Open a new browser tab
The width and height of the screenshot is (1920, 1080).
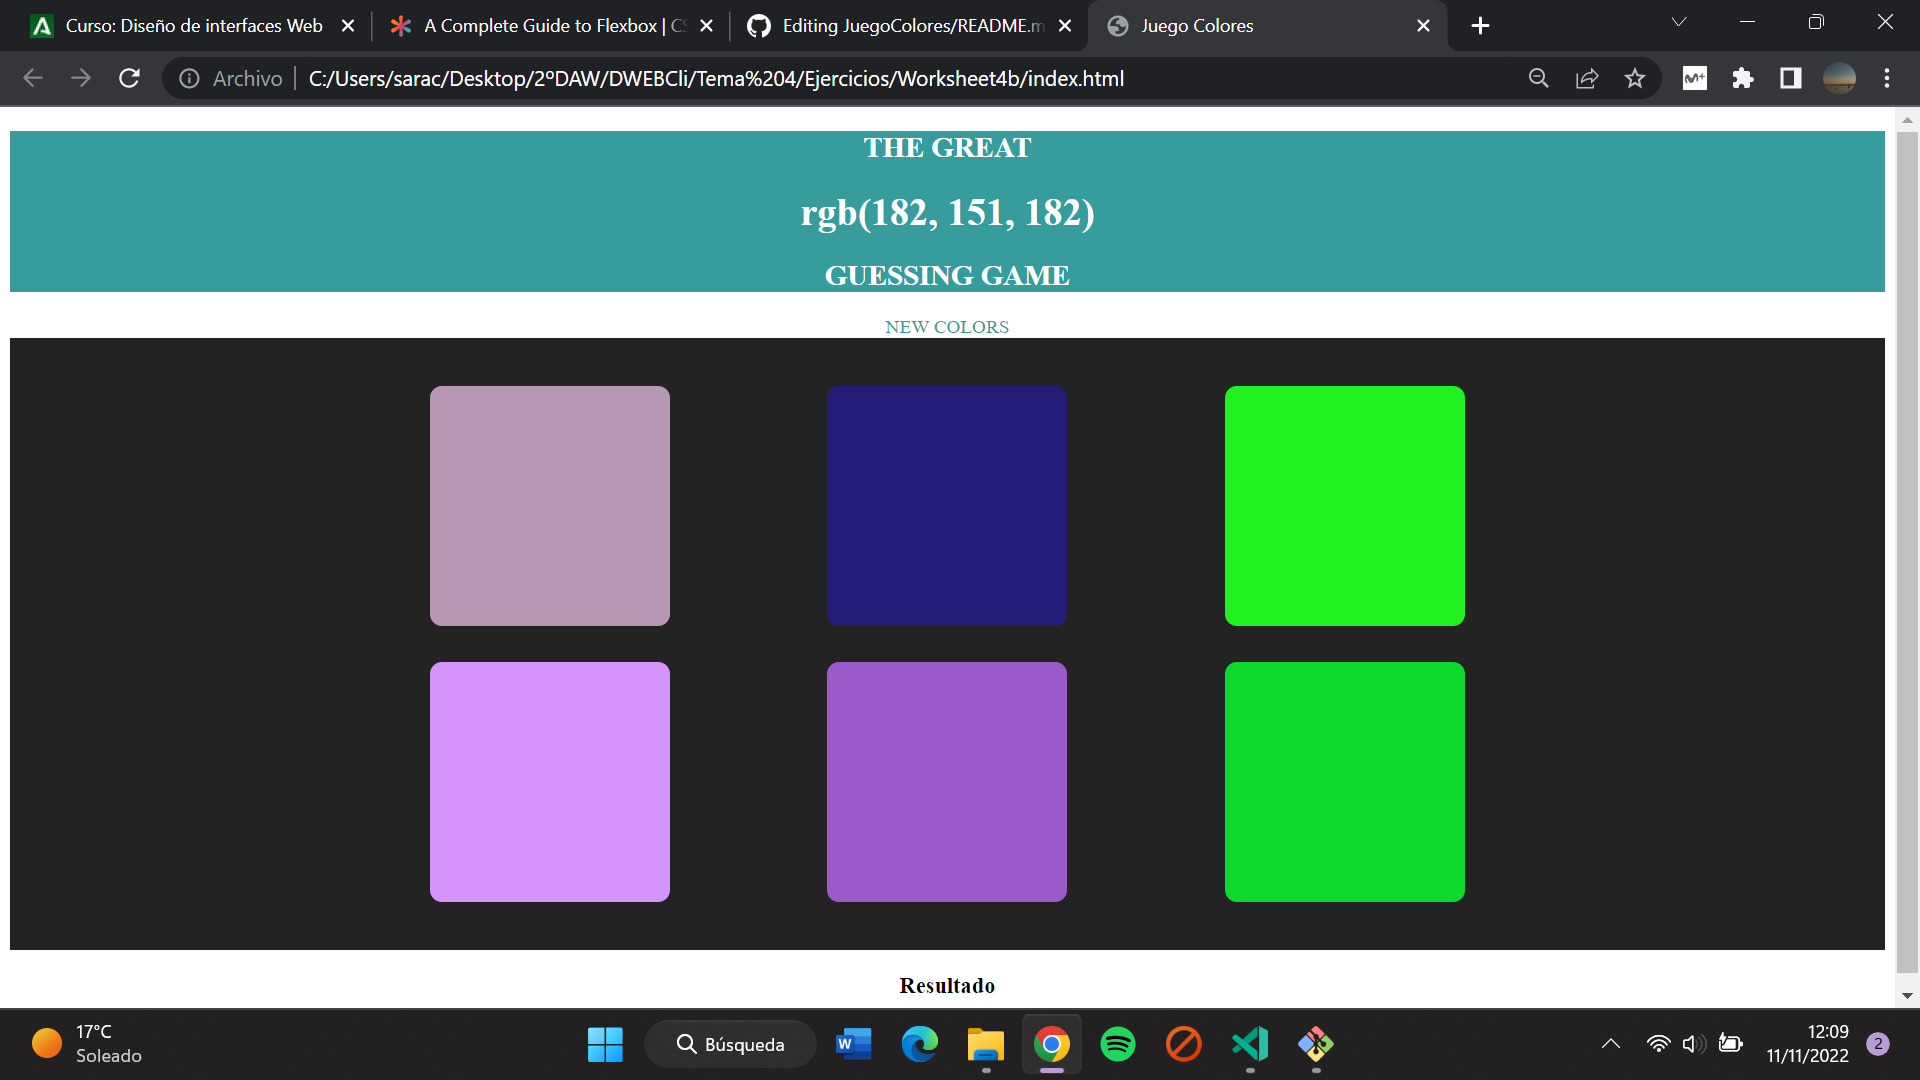tap(1480, 25)
